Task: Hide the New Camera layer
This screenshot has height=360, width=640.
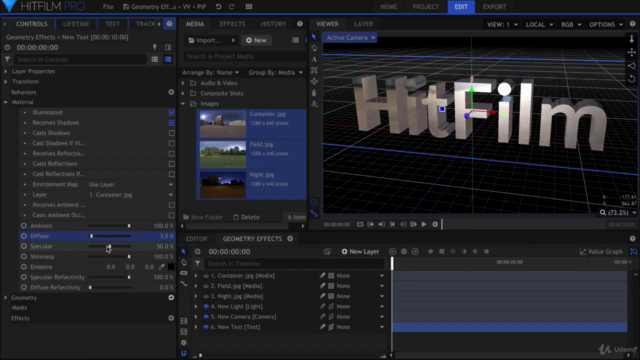Action: tap(206, 316)
